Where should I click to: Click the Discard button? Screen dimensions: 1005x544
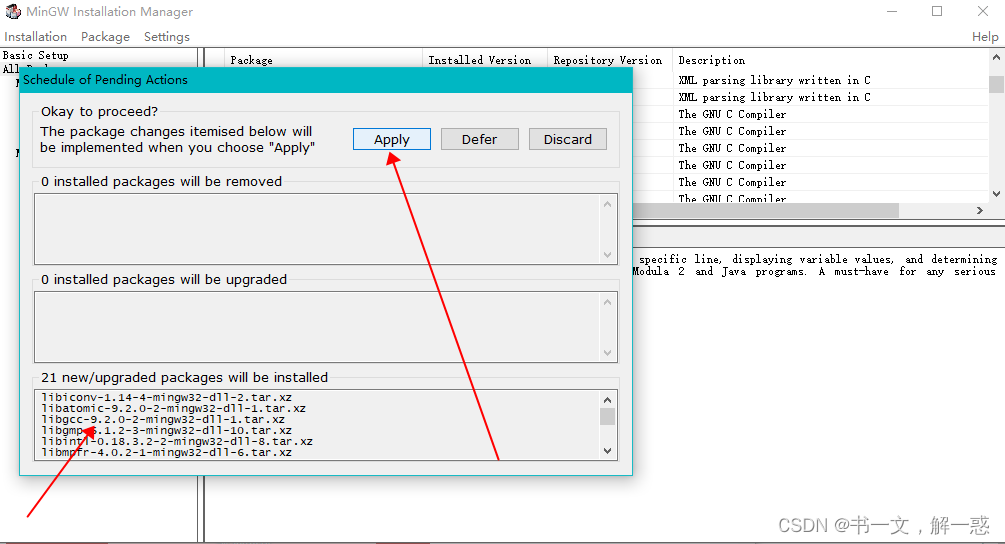[568, 139]
